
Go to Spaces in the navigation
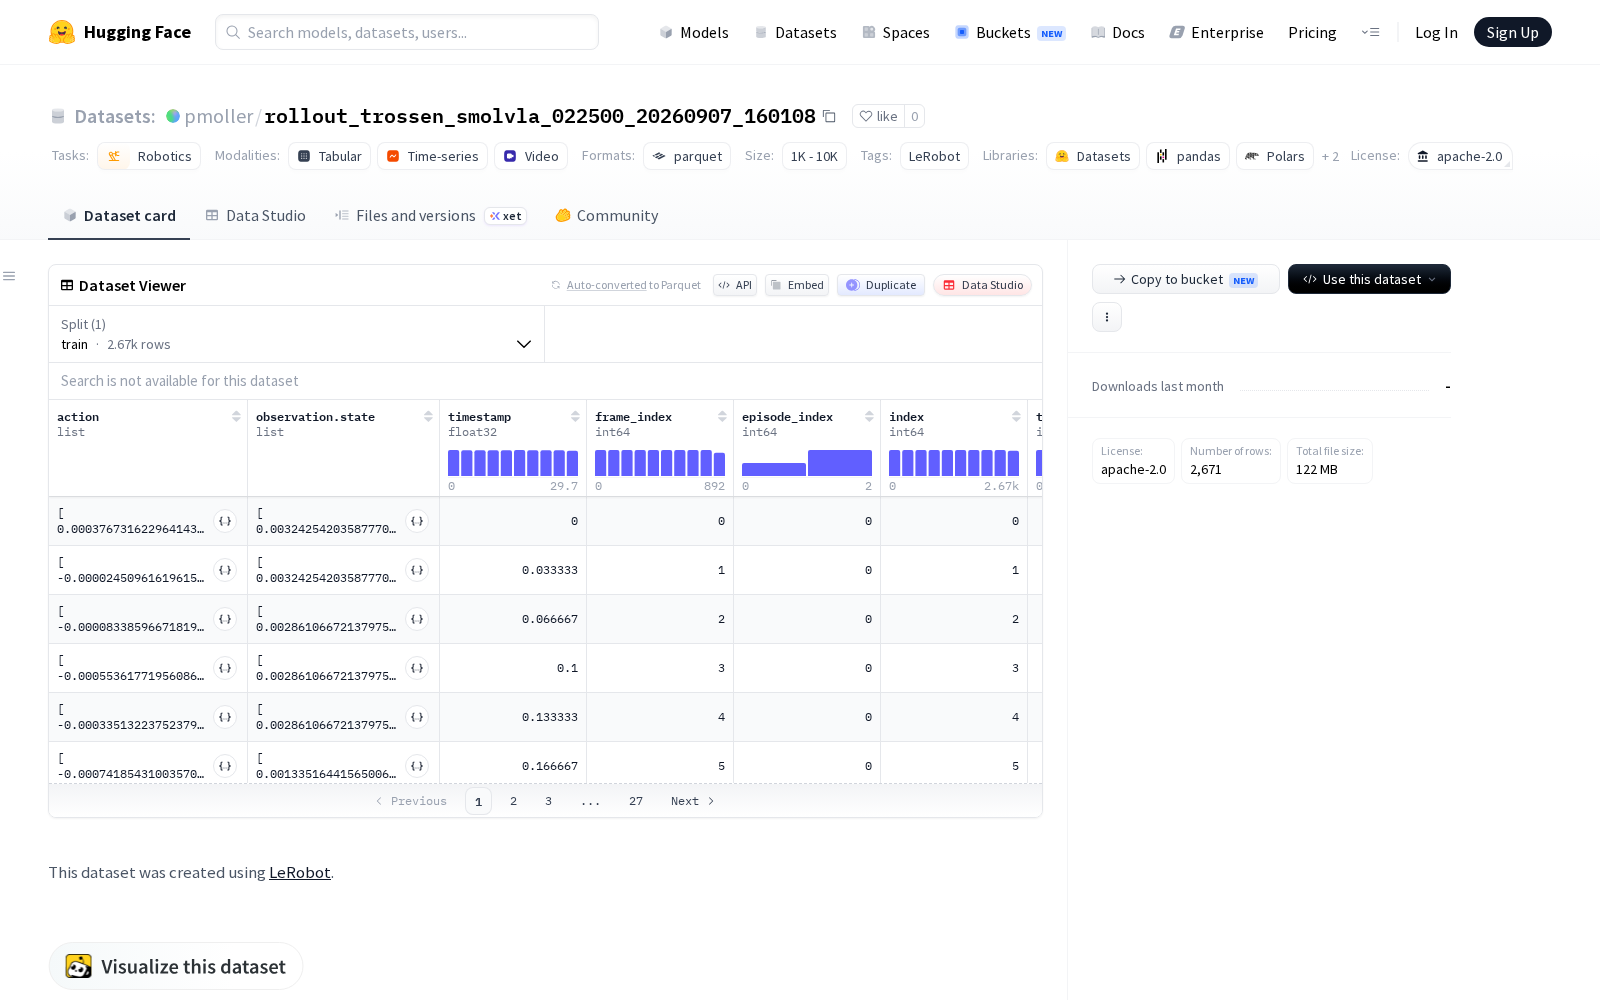[x=896, y=32]
